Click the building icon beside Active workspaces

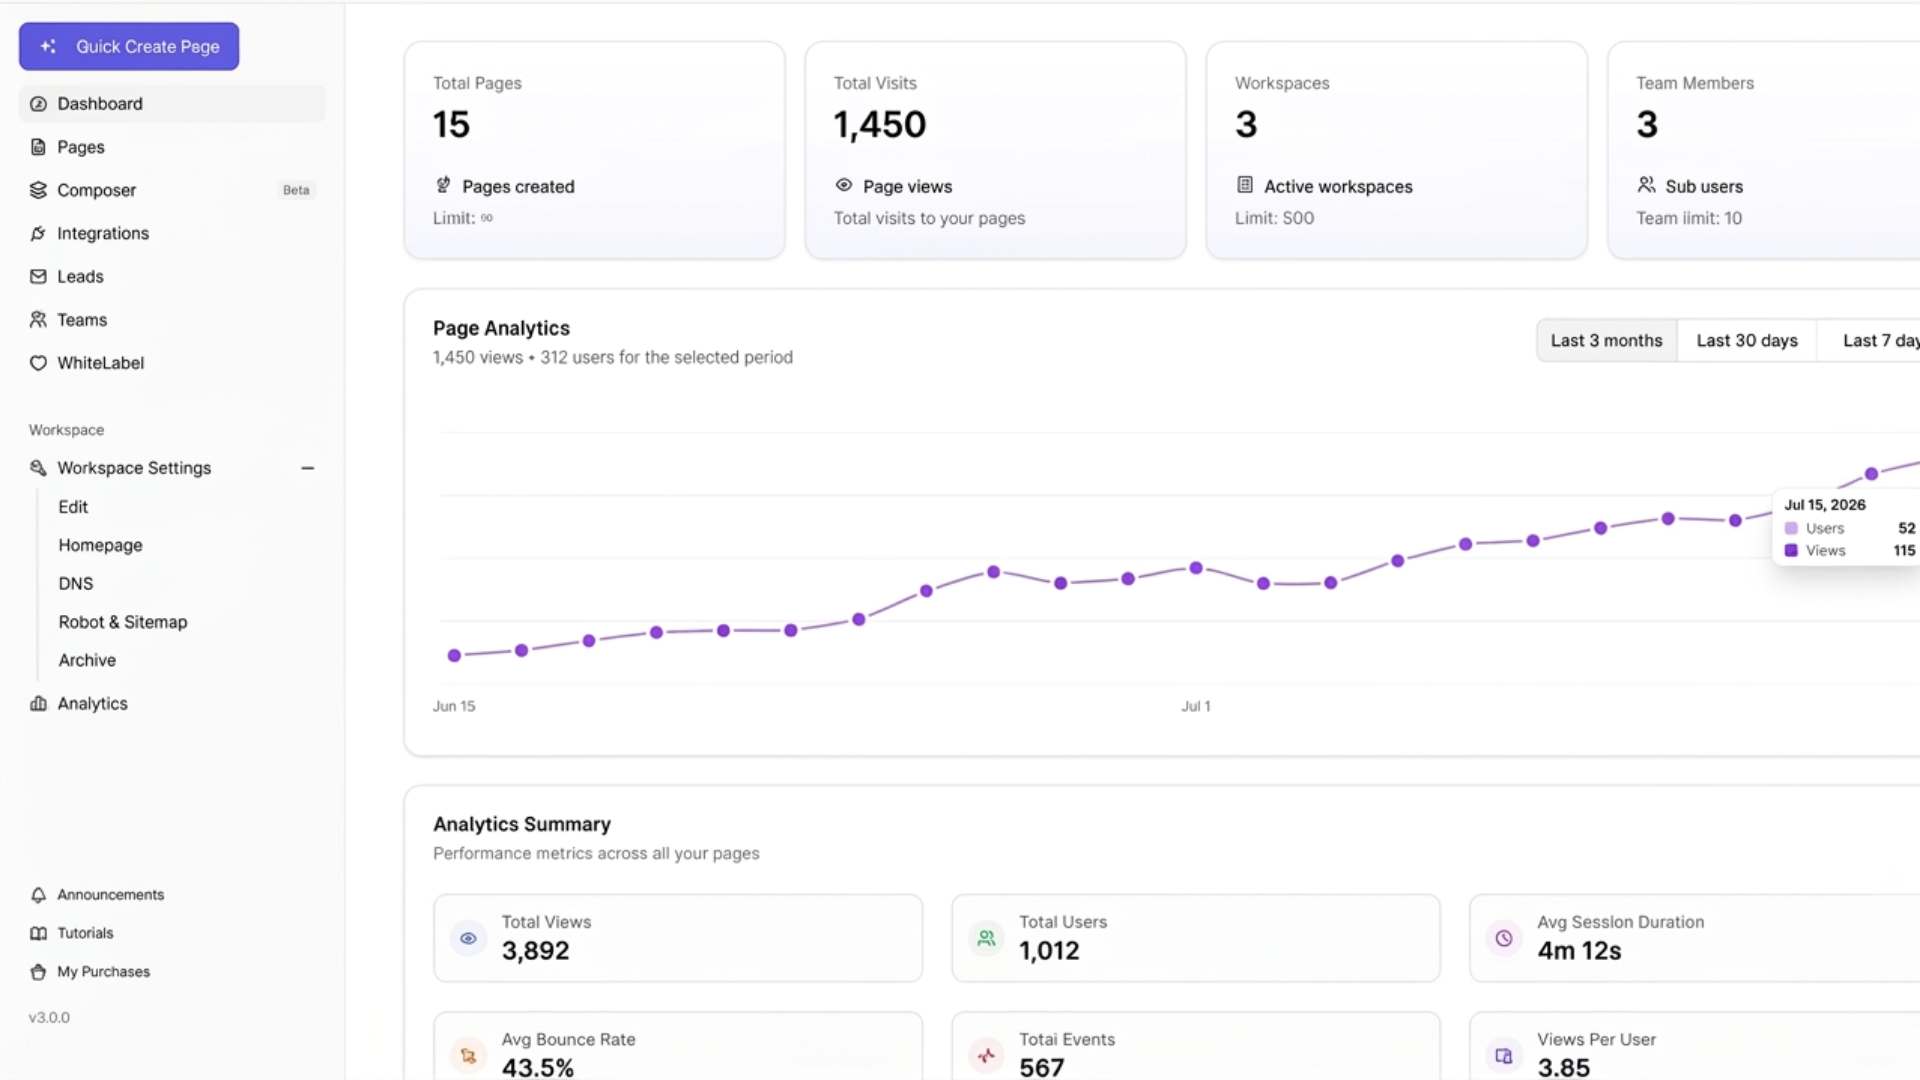point(1245,185)
